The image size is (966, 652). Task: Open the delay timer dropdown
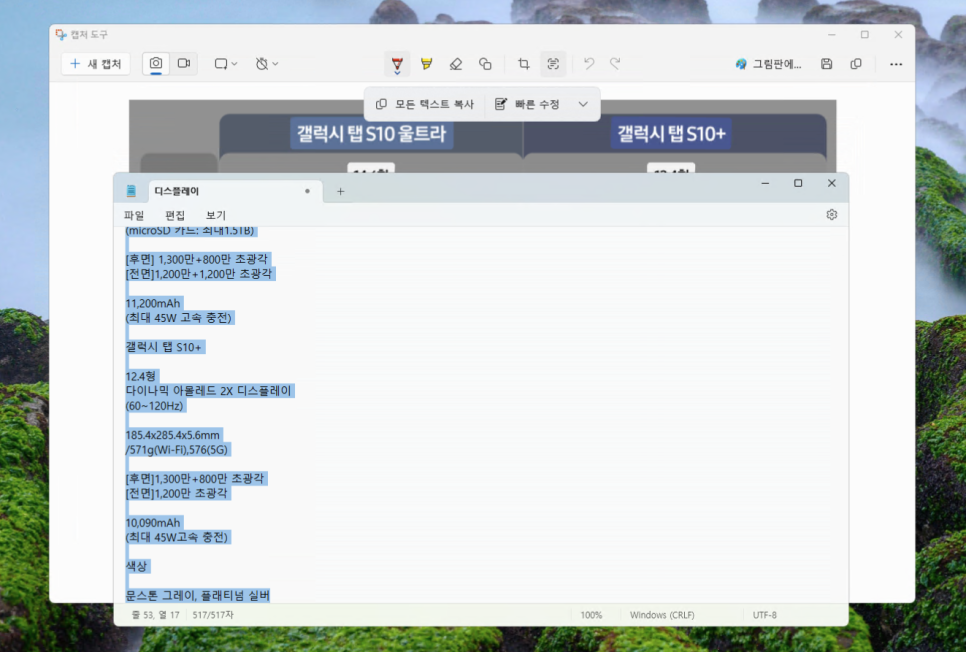coord(267,63)
